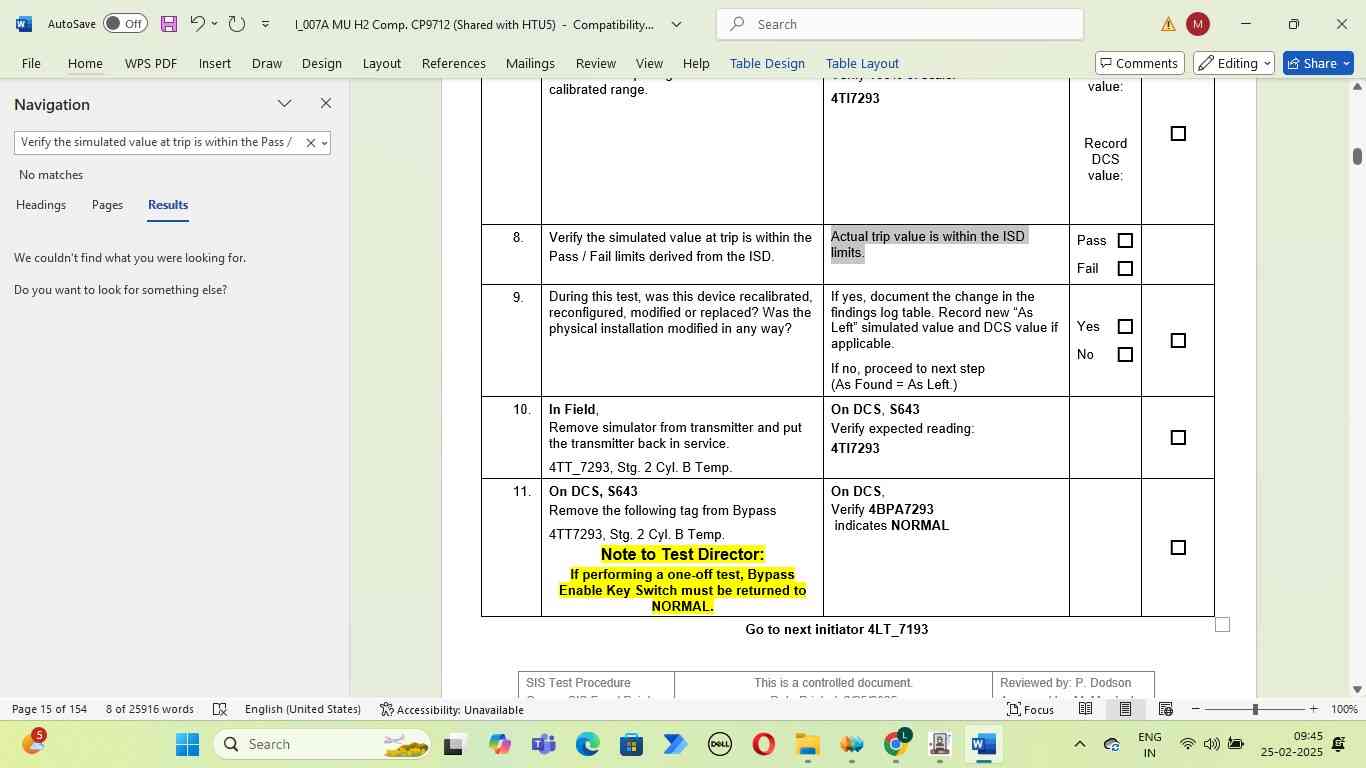
Task: Open the Undo history dropdown arrow
Action: 214,23
